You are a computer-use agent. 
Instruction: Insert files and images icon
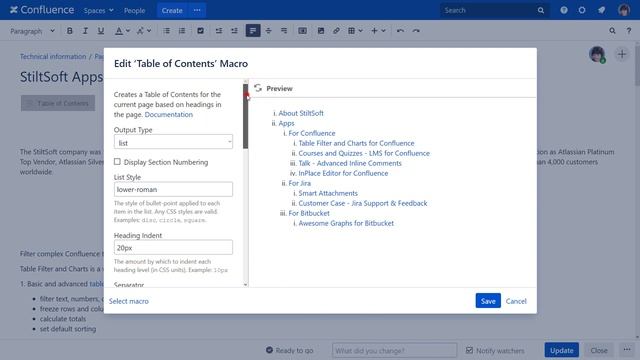[321, 31]
